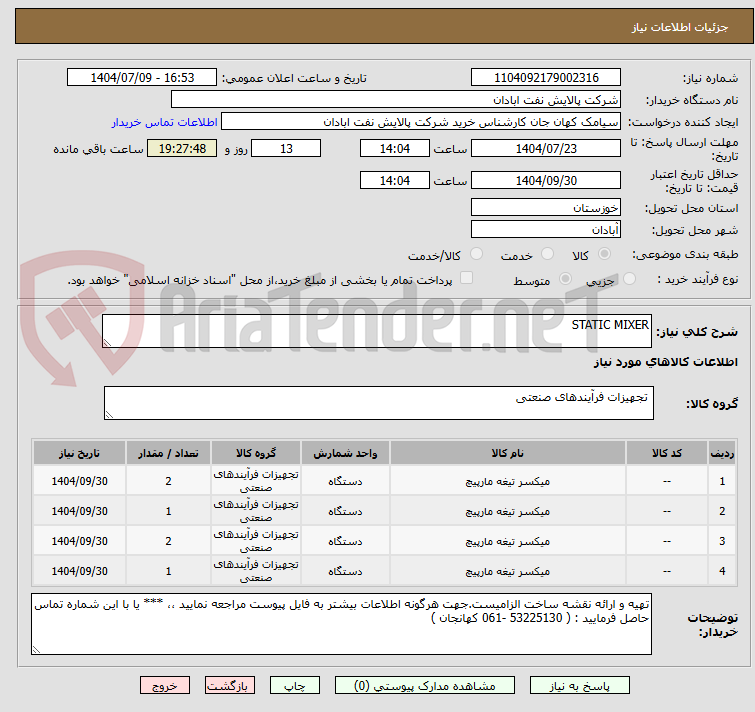Select the 'متوسط' purchase type radio
Image resolution: width=755 pixels, height=712 pixels.
pyautogui.click(x=565, y=279)
